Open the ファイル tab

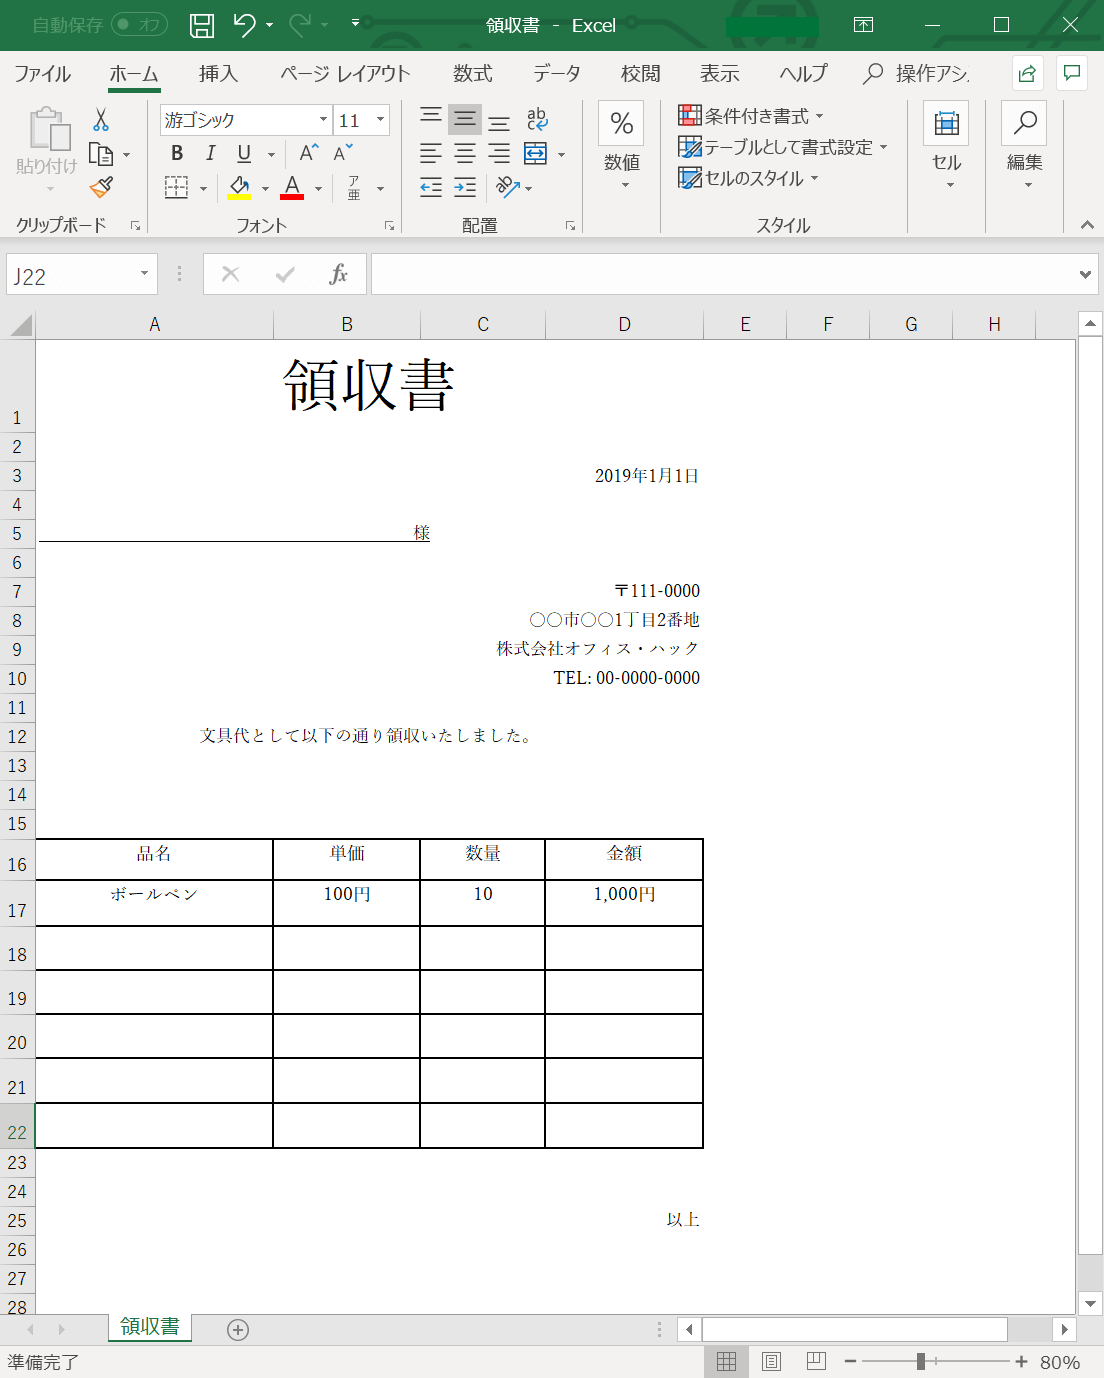pos(42,73)
